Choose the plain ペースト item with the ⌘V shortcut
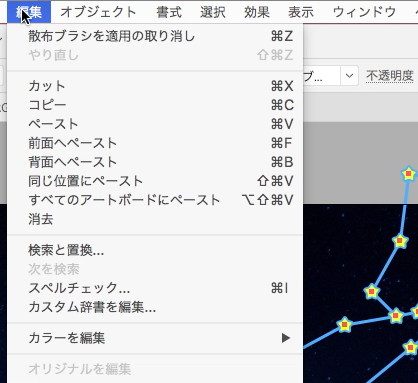The width and height of the screenshot is (418, 383). pyautogui.click(x=155, y=124)
